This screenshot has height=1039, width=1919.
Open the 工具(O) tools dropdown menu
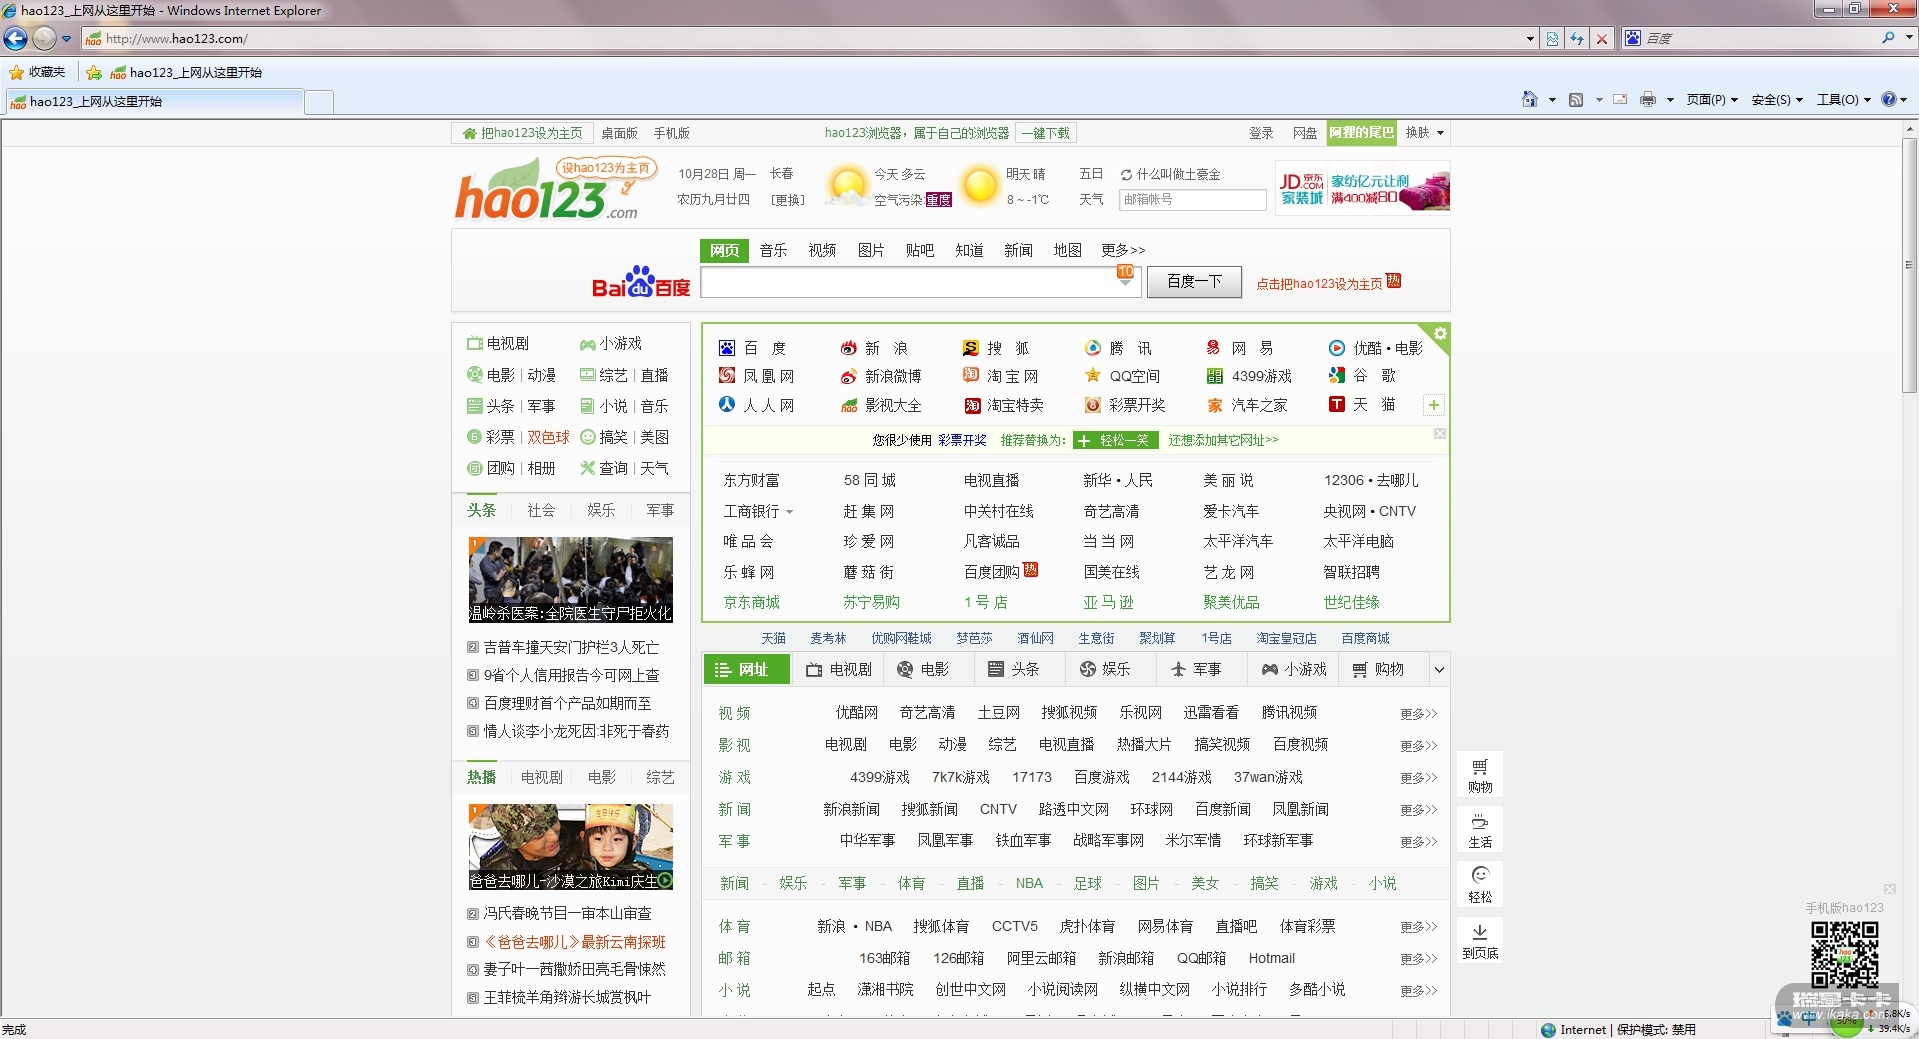point(1843,99)
